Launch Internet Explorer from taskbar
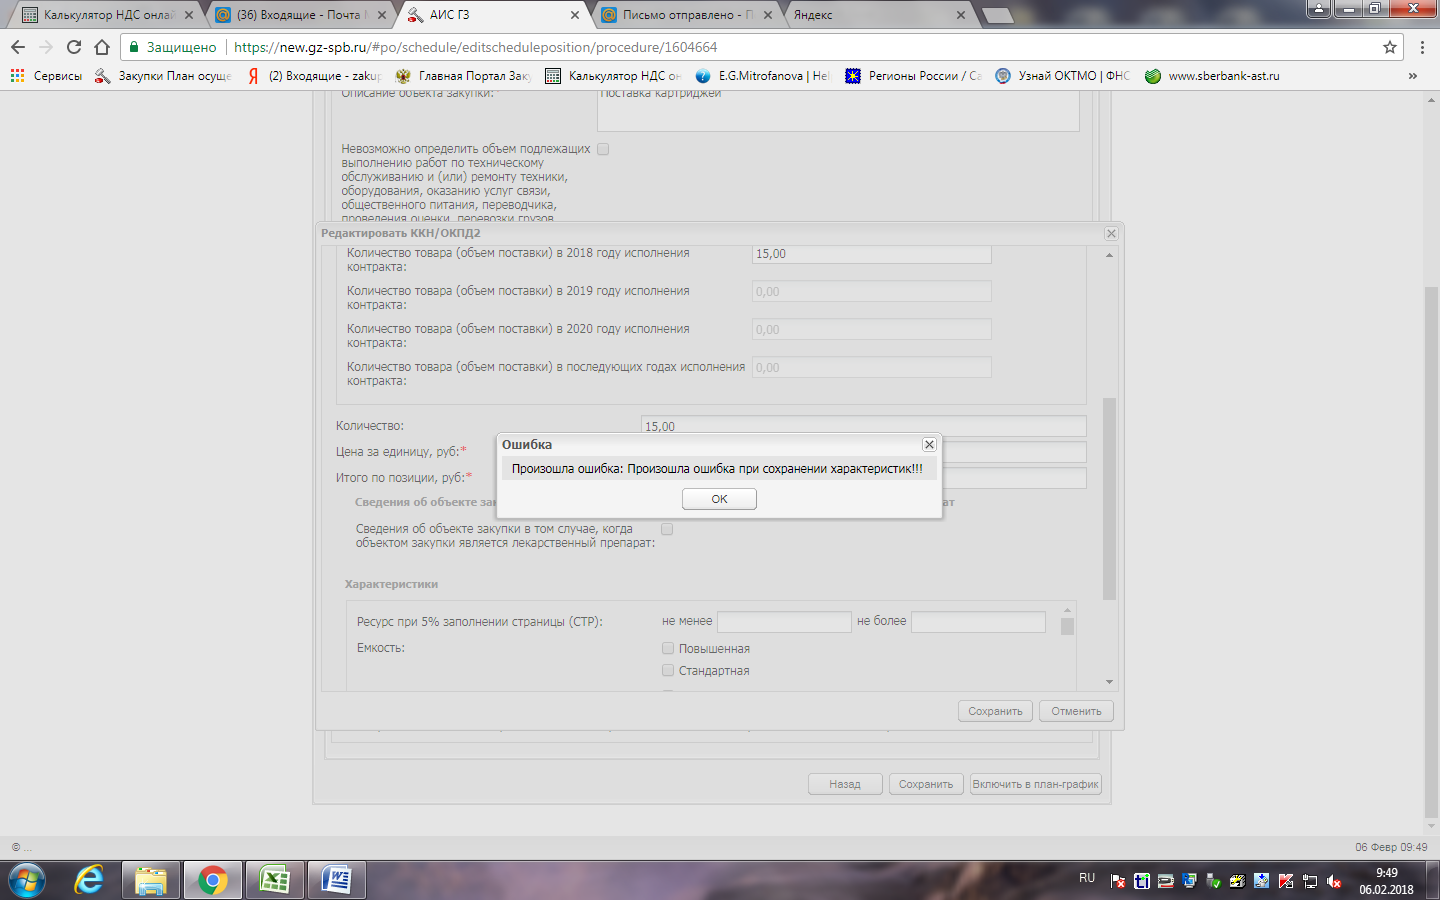Screen dimensions: 1440x900 tap(90, 880)
